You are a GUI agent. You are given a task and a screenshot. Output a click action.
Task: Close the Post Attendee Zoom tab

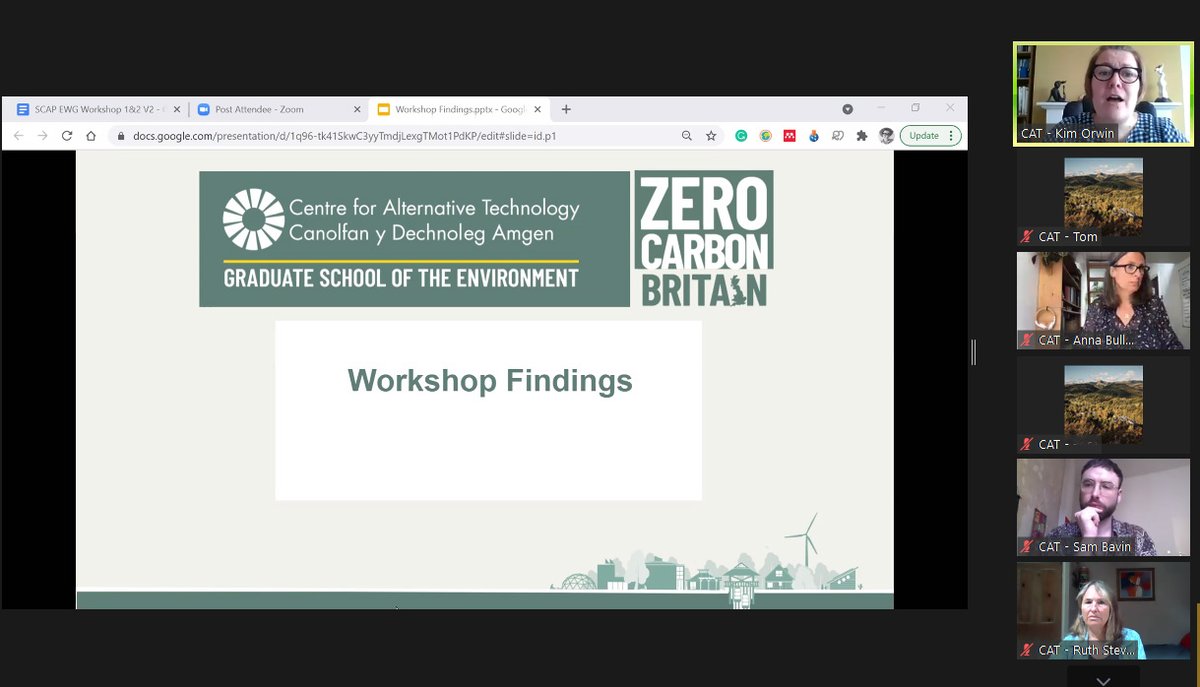pyautogui.click(x=357, y=109)
